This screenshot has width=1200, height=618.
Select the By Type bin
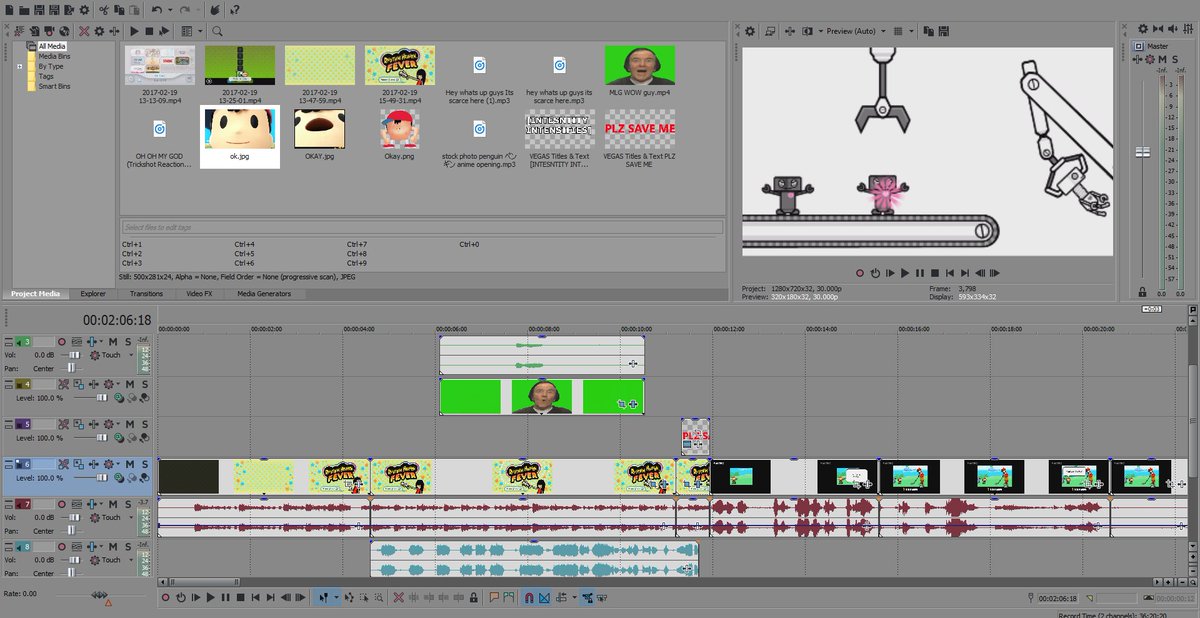50,66
